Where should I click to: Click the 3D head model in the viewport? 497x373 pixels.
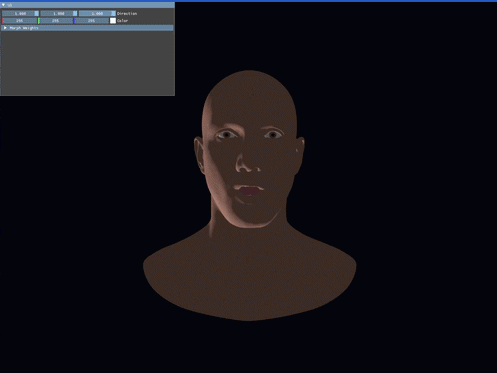249,195
